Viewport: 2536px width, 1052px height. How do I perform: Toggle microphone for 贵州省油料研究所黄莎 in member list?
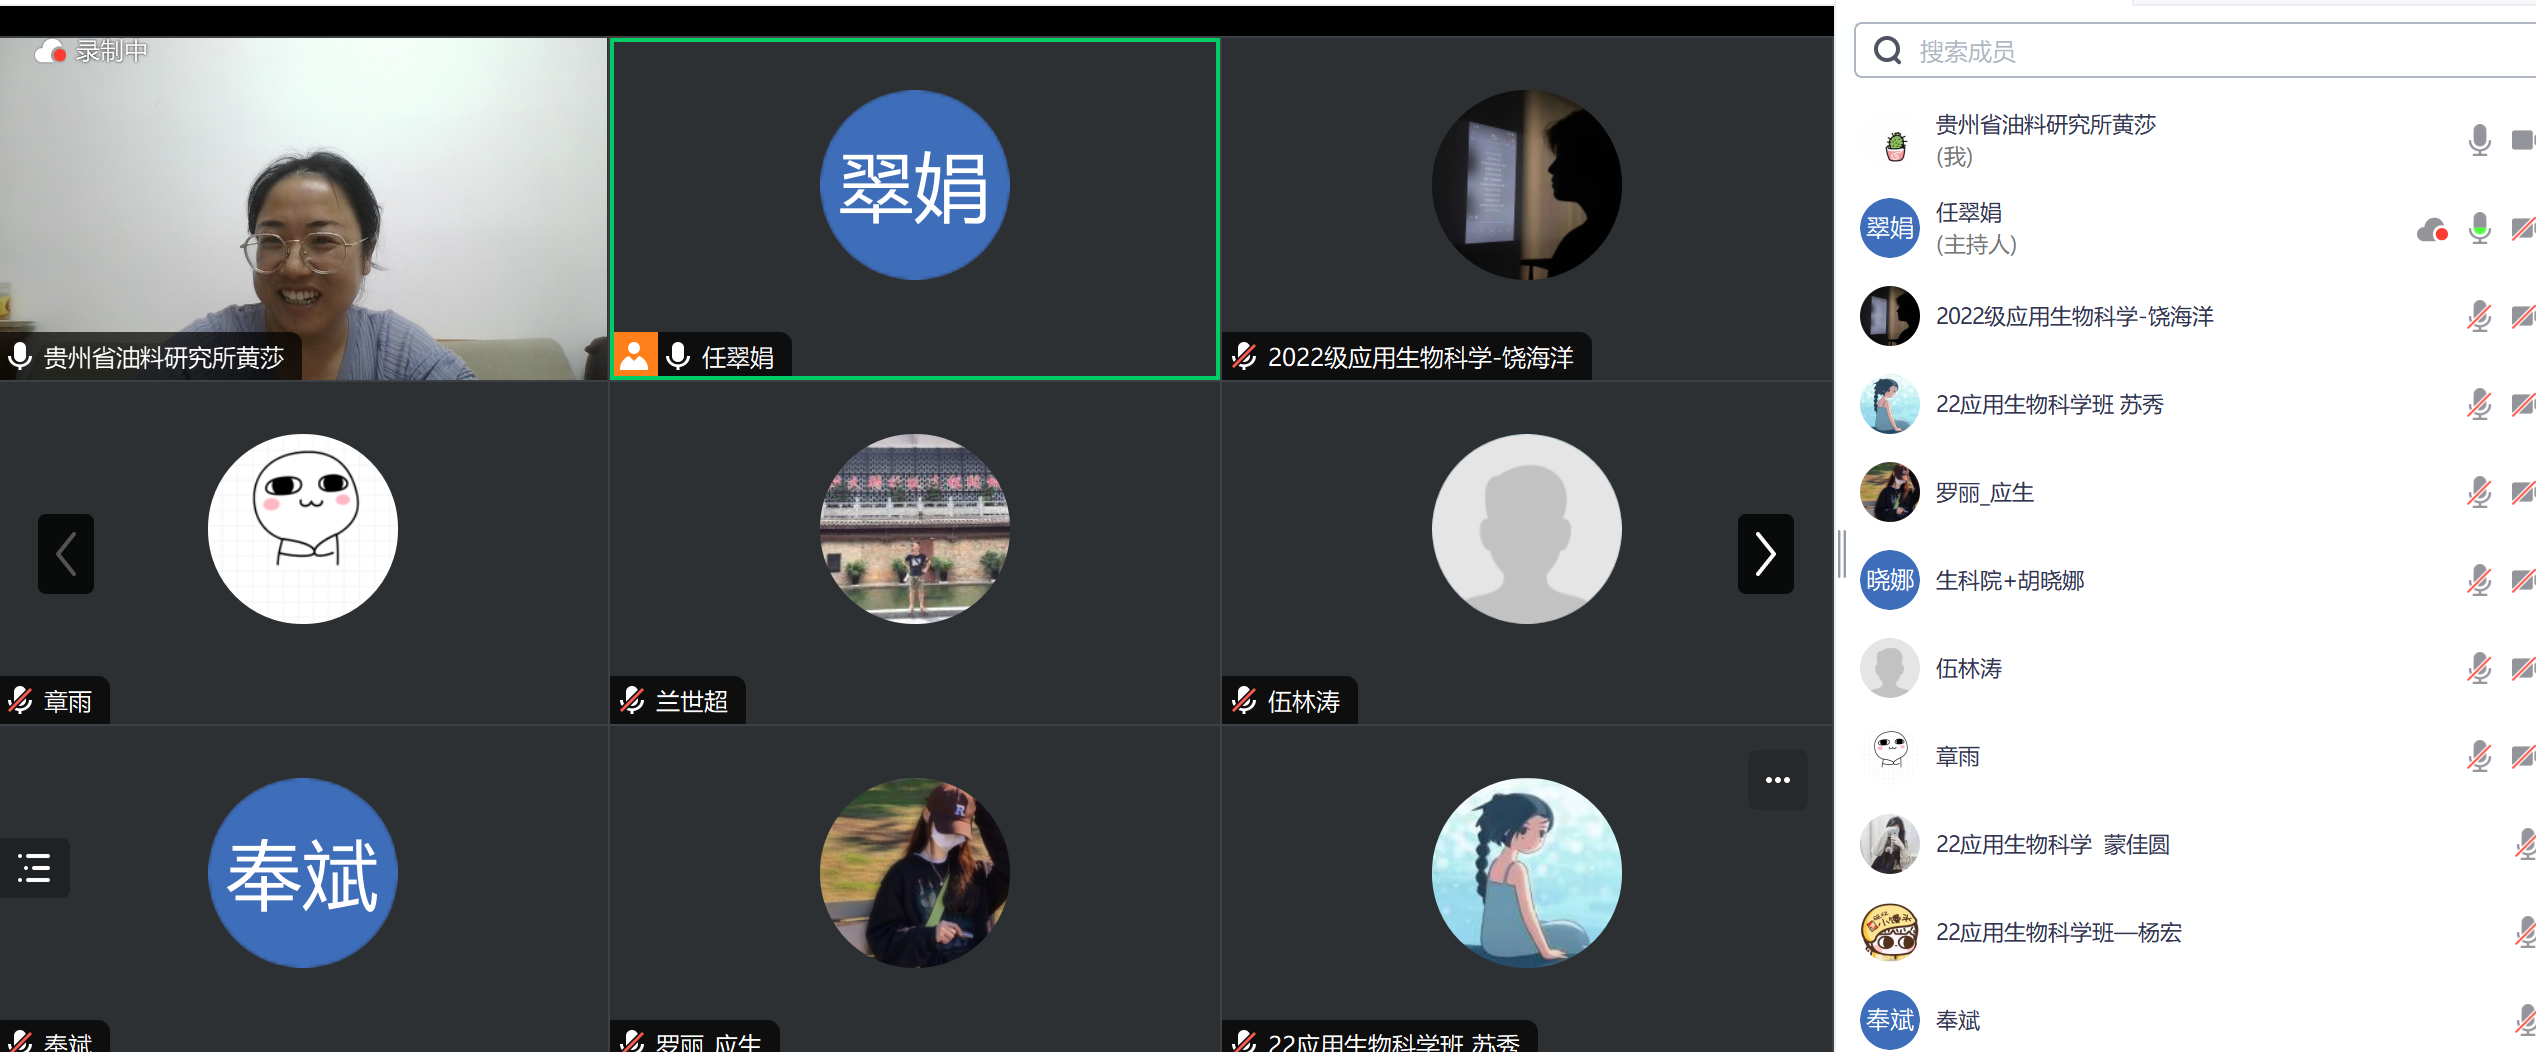click(x=2479, y=140)
